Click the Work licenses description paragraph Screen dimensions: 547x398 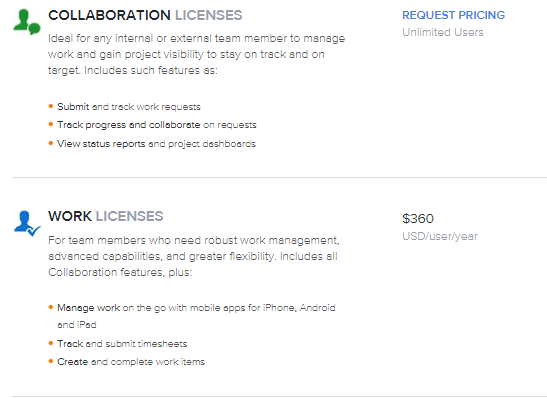point(194,256)
